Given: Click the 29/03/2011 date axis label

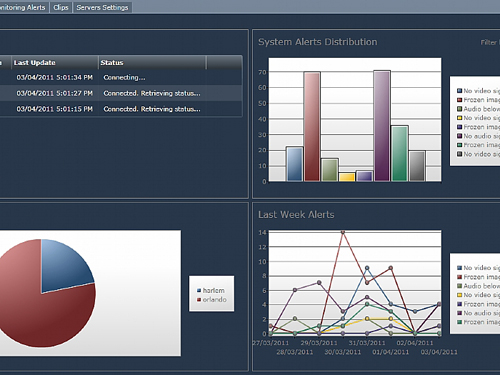Looking at the screenshot, I should (319, 343).
